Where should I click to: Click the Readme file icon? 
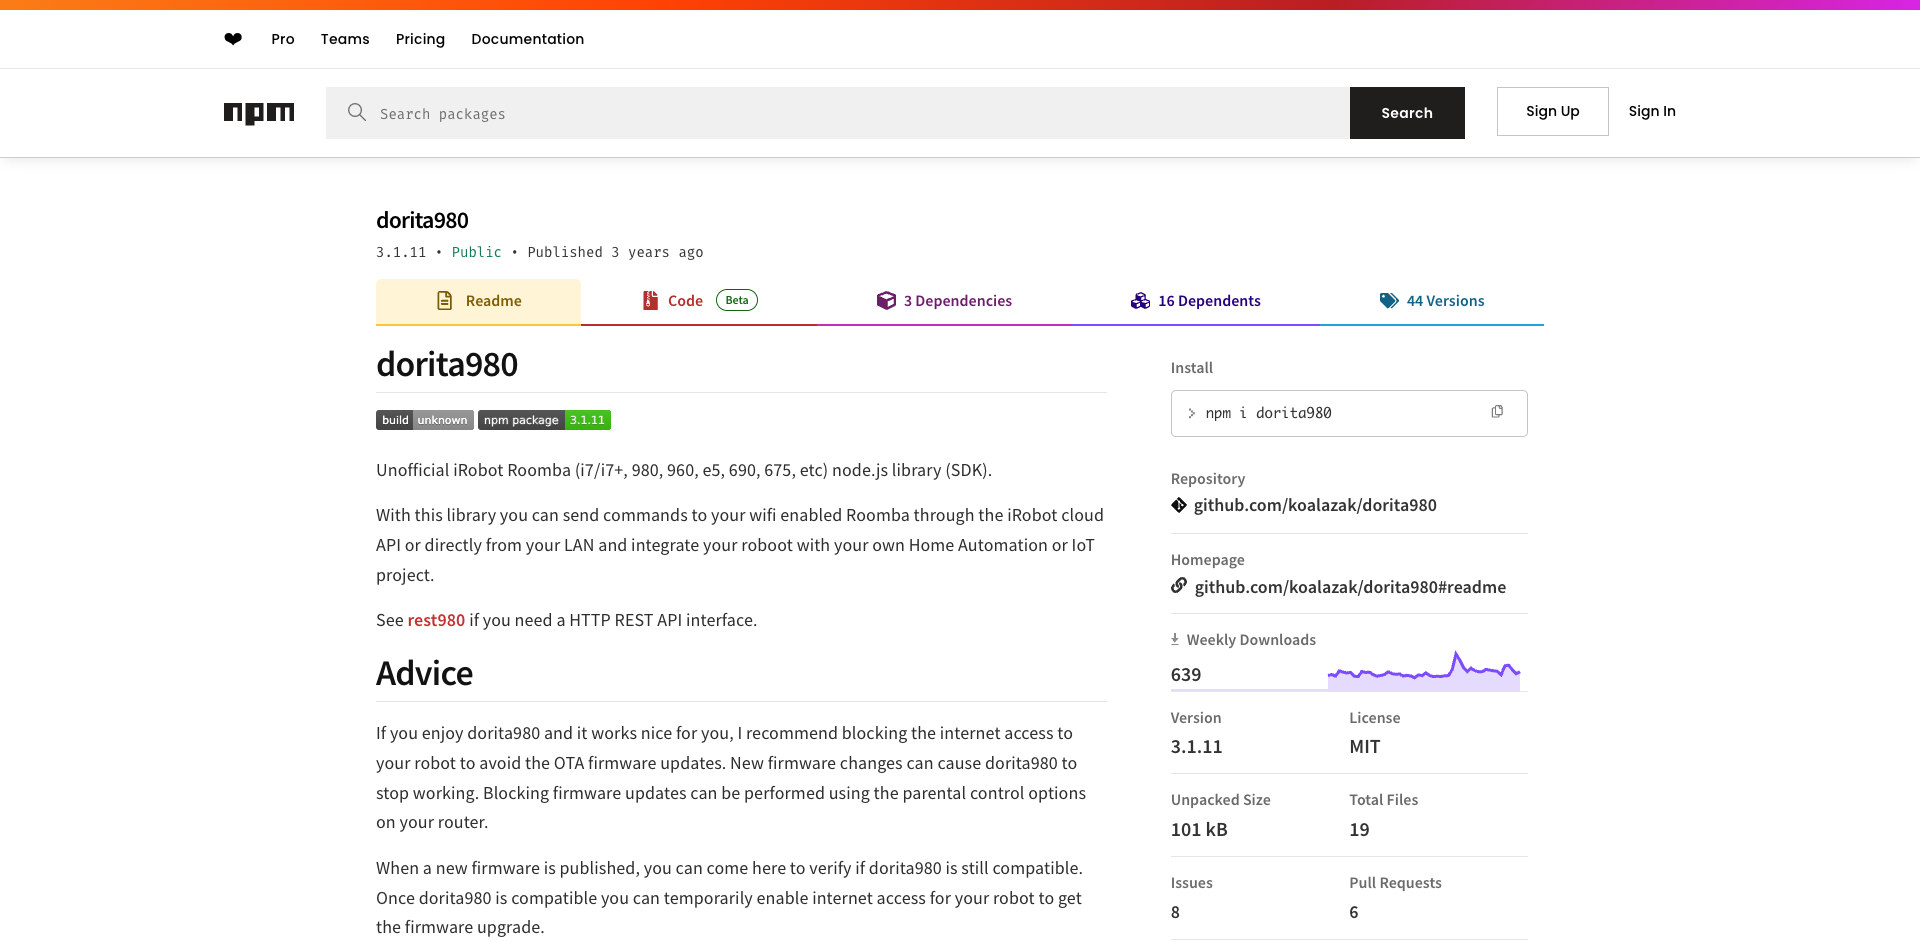[x=445, y=300]
